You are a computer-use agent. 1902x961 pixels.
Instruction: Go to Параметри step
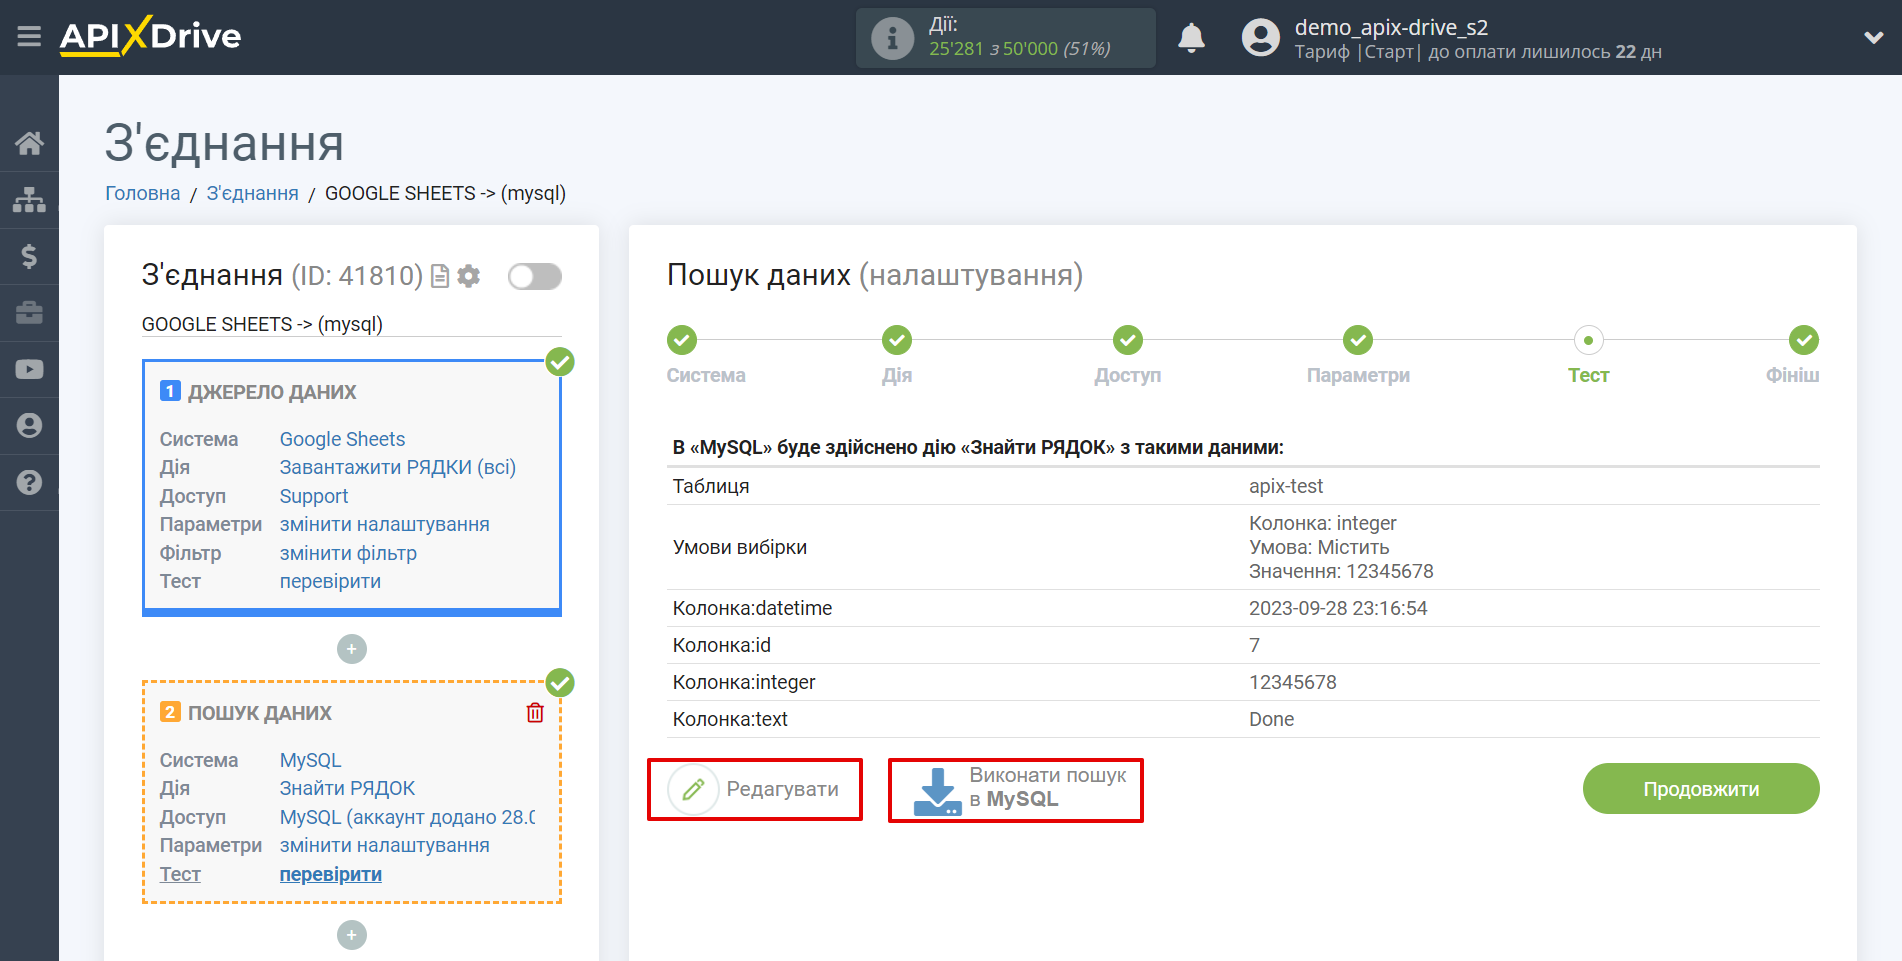(1358, 340)
